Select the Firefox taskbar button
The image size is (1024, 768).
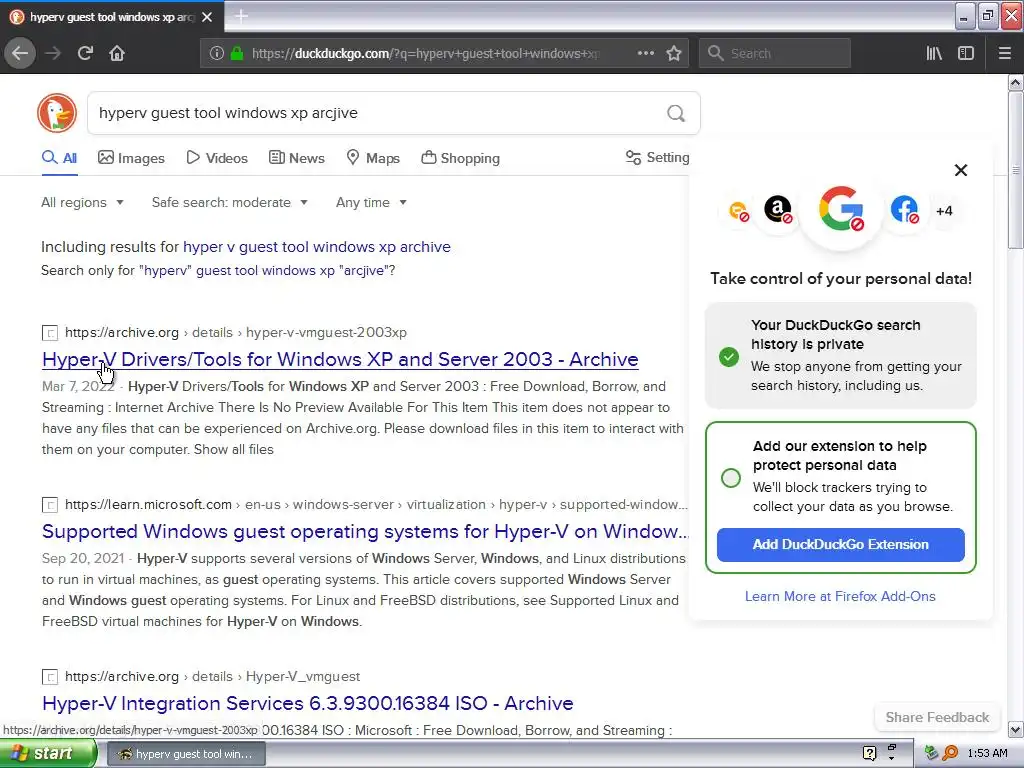[186, 754]
